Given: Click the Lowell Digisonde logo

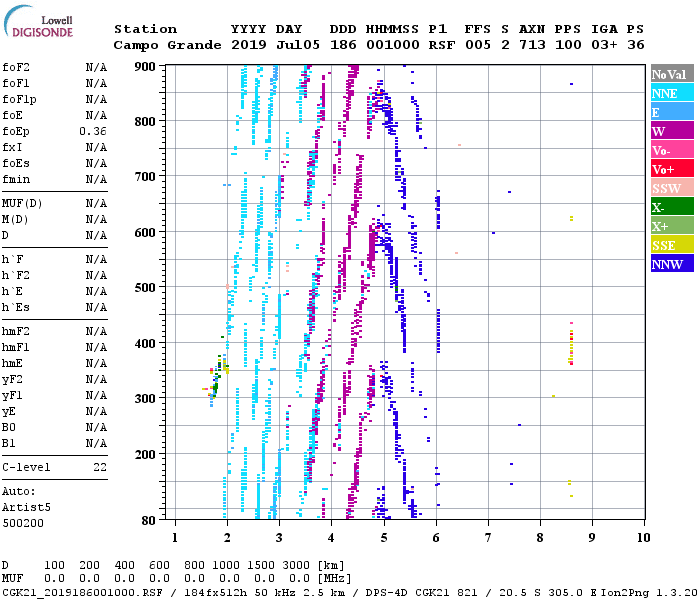Looking at the screenshot, I should (x=38, y=21).
